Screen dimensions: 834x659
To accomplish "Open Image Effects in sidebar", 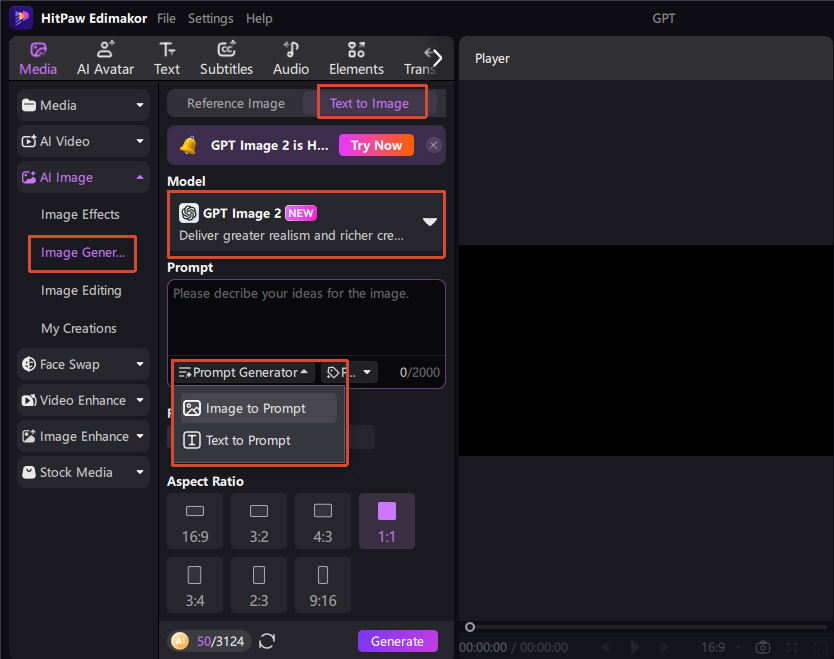I will click(x=80, y=214).
